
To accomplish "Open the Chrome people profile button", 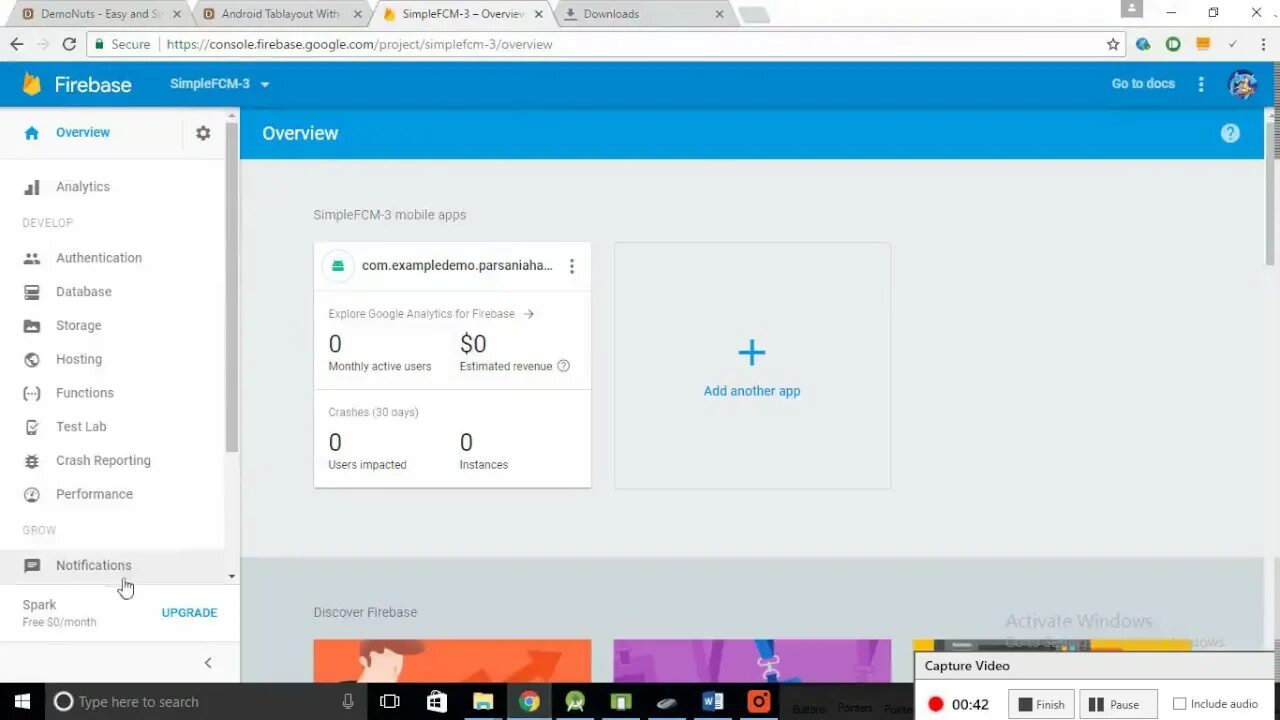I will pyautogui.click(x=1131, y=8).
